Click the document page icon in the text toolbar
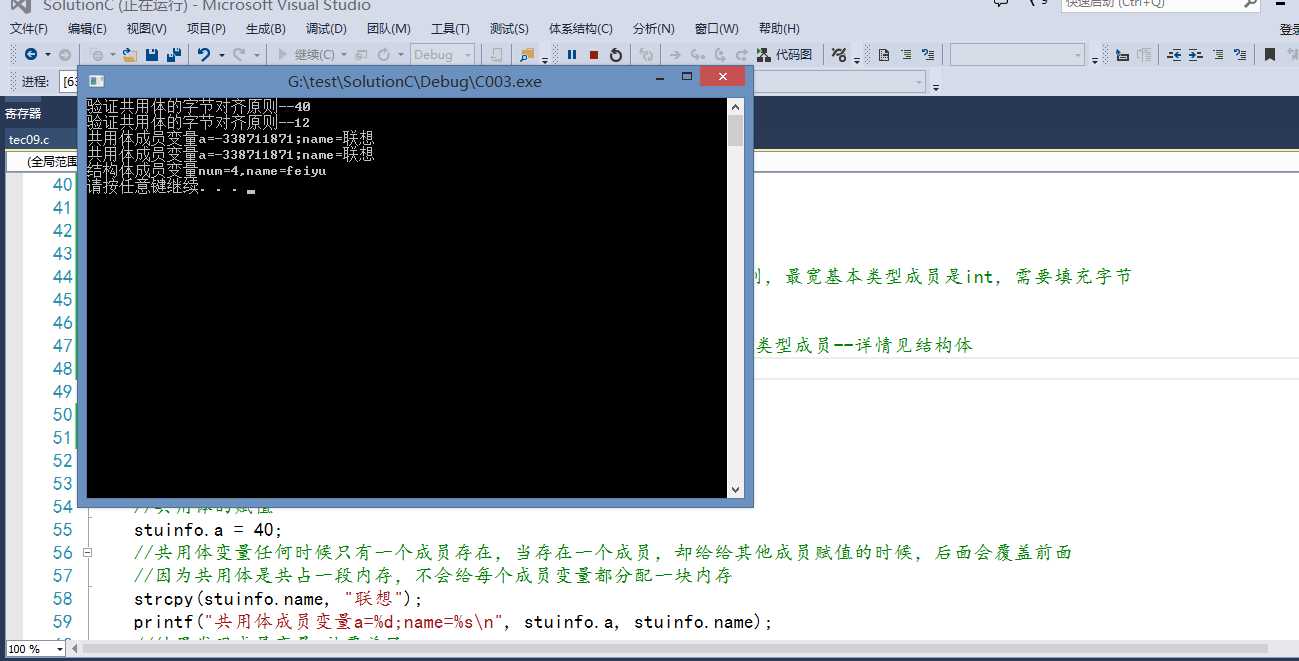The width and height of the screenshot is (1299, 661). 884,55
